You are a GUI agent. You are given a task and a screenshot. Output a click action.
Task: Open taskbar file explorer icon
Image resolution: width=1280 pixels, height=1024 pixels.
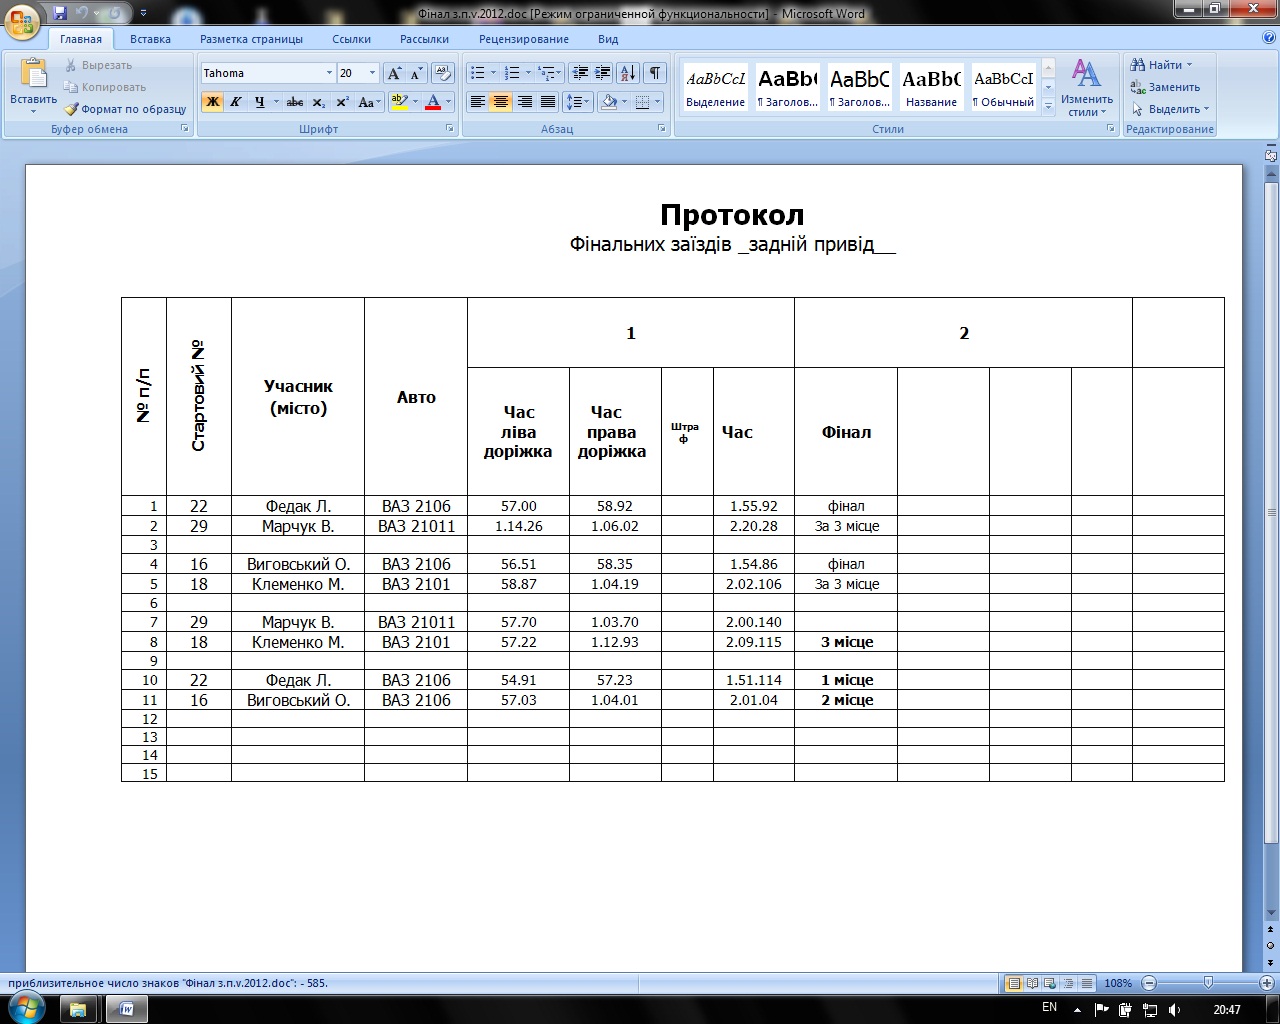click(x=79, y=1009)
